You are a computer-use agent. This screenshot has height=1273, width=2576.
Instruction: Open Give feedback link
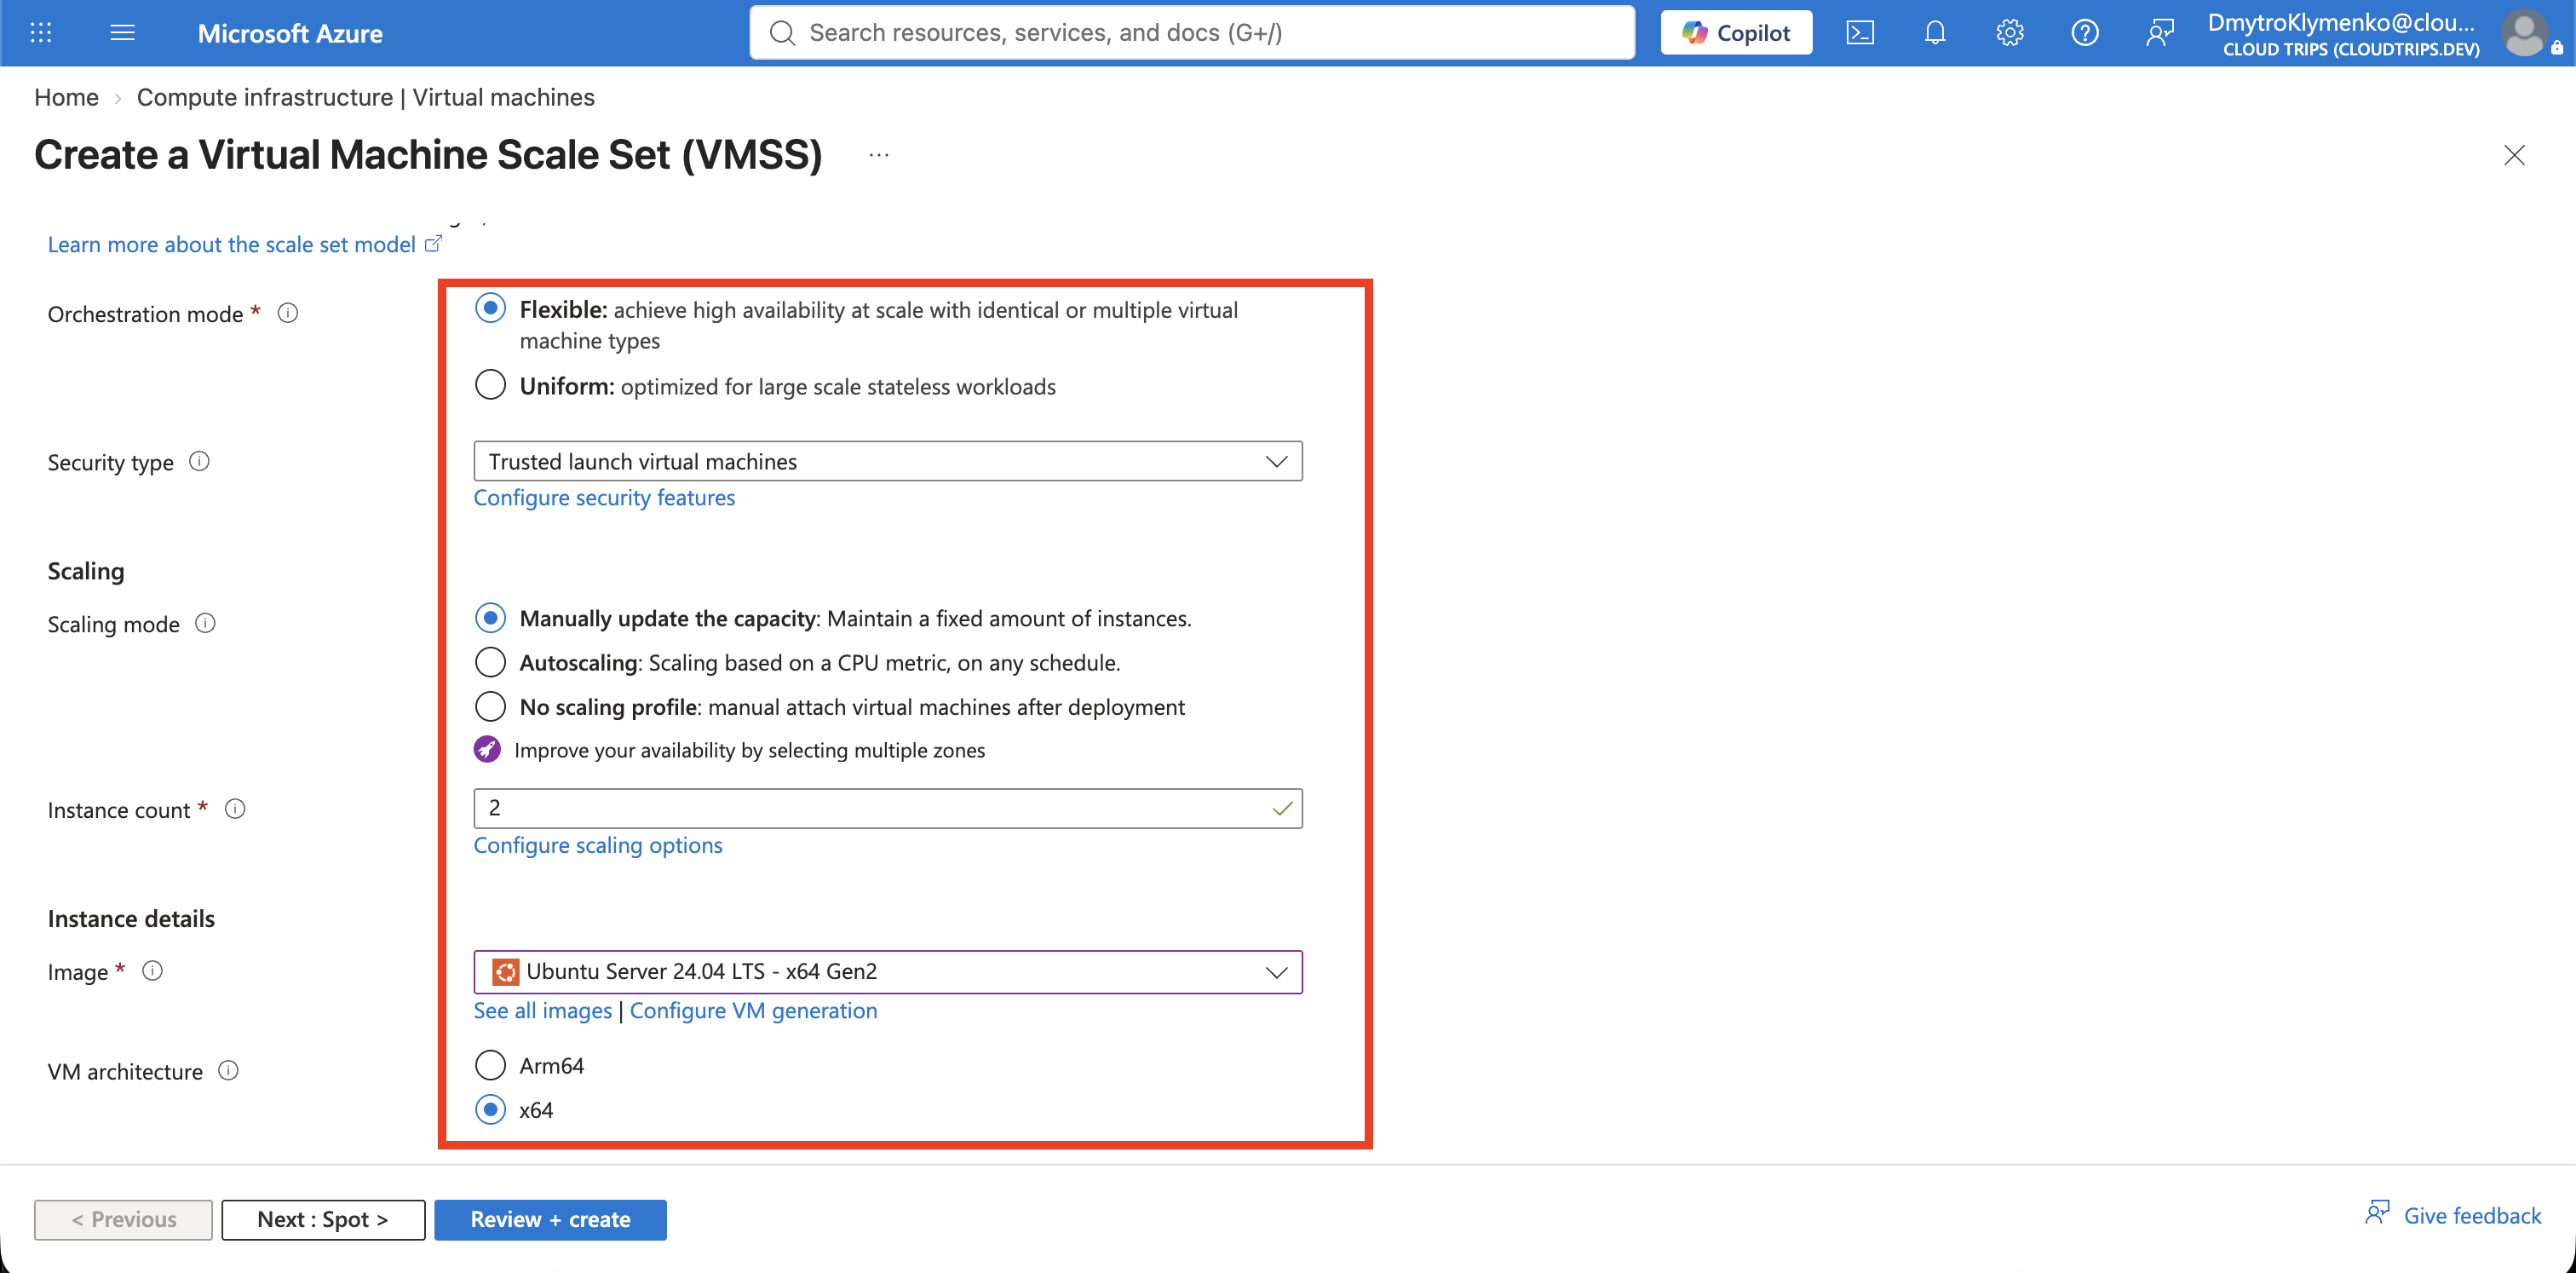click(x=2454, y=1215)
